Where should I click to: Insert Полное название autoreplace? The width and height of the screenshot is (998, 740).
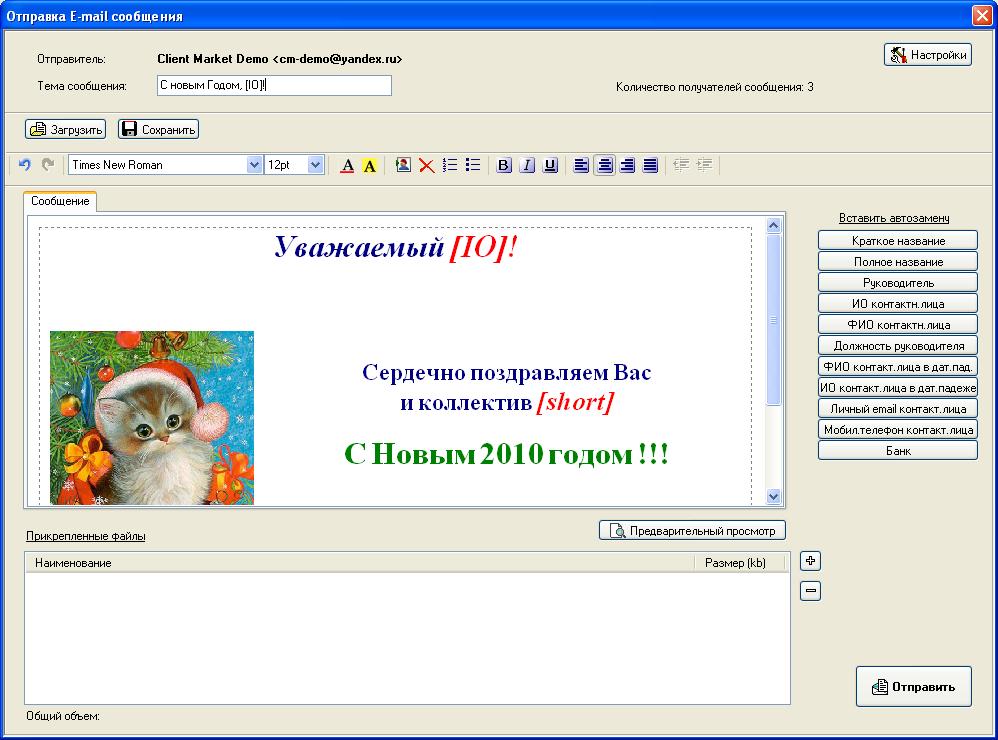pos(898,262)
